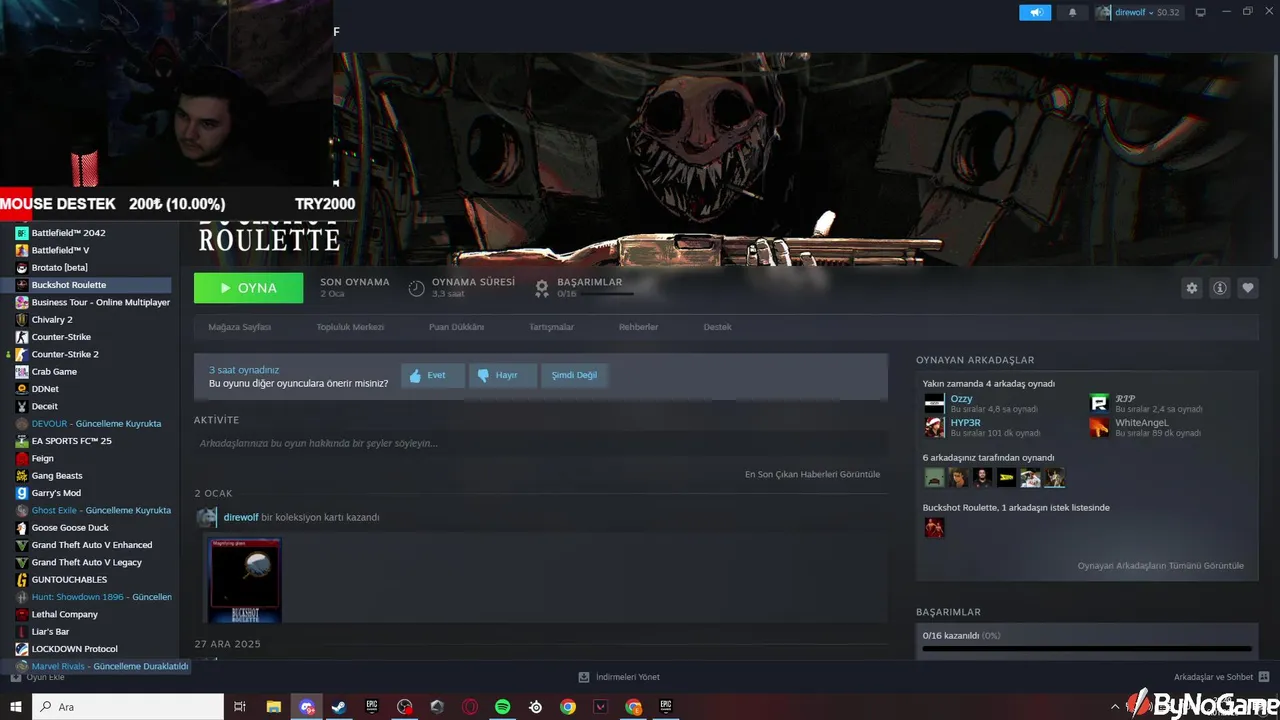Open Destek tab
Image resolution: width=1280 pixels, height=720 pixels.
tap(717, 327)
